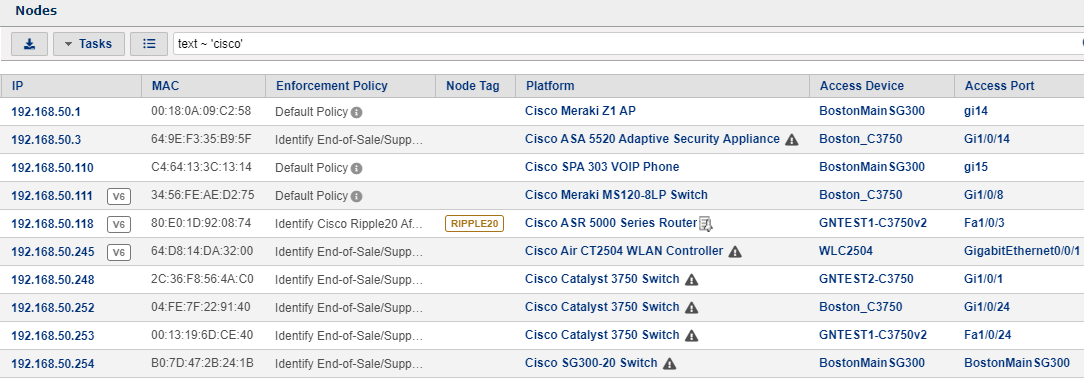Open access port Gi1/0/14
Viewport: 1084px width, 378px height.
(x=987, y=139)
